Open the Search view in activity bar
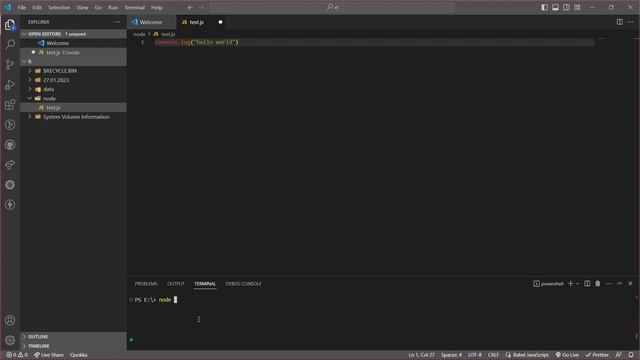 (x=10, y=44)
